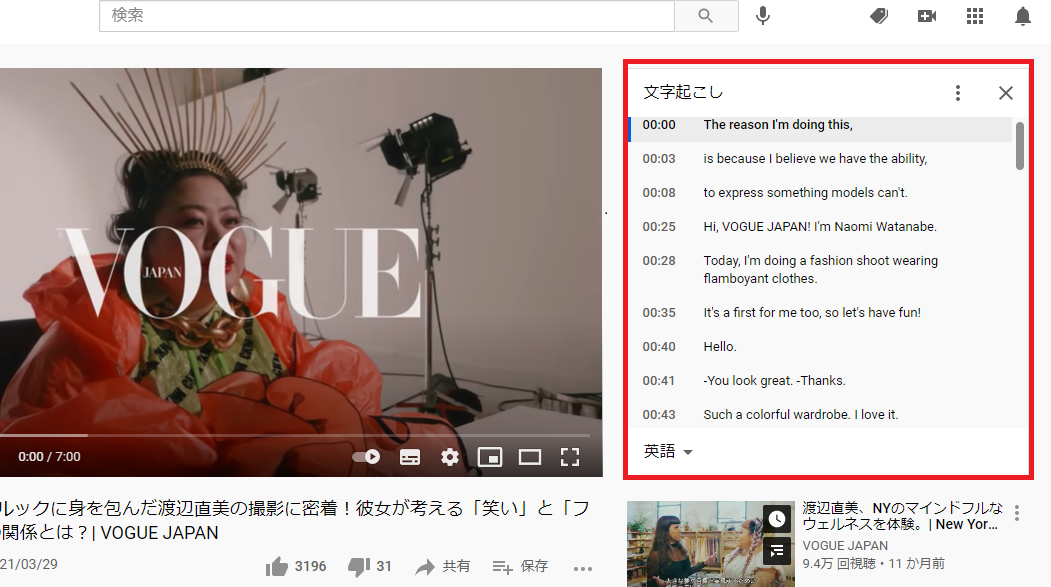Viewport: 1051px width, 587px height.
Task: Jump to line "Such a colorful wardrobe"
Action: click(x=821, y=415)
